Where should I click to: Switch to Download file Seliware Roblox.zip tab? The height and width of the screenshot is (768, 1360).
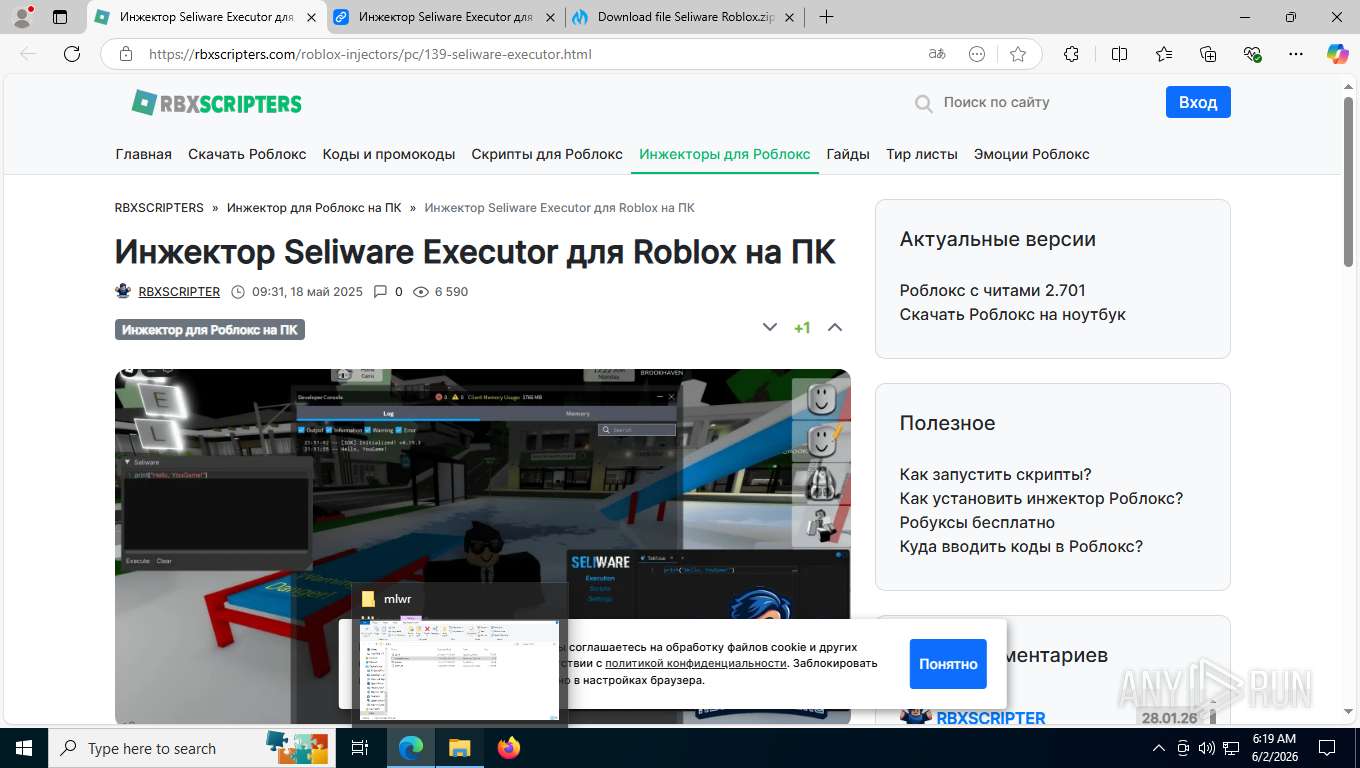pos(686,17)
